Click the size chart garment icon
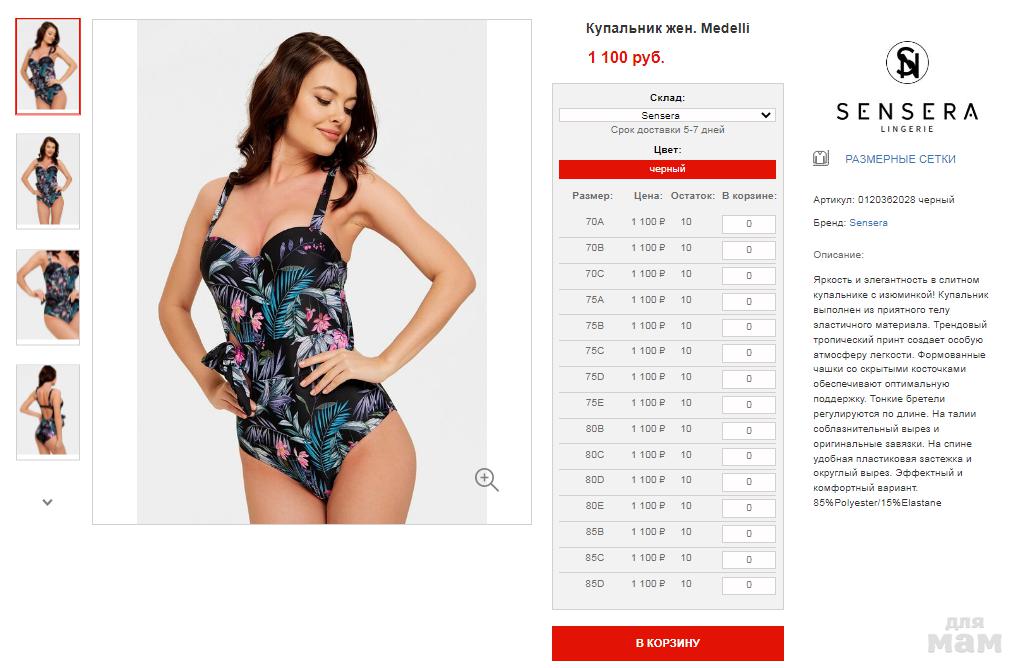This screenshot has width=1018, height=668. (x=821, y=158)
